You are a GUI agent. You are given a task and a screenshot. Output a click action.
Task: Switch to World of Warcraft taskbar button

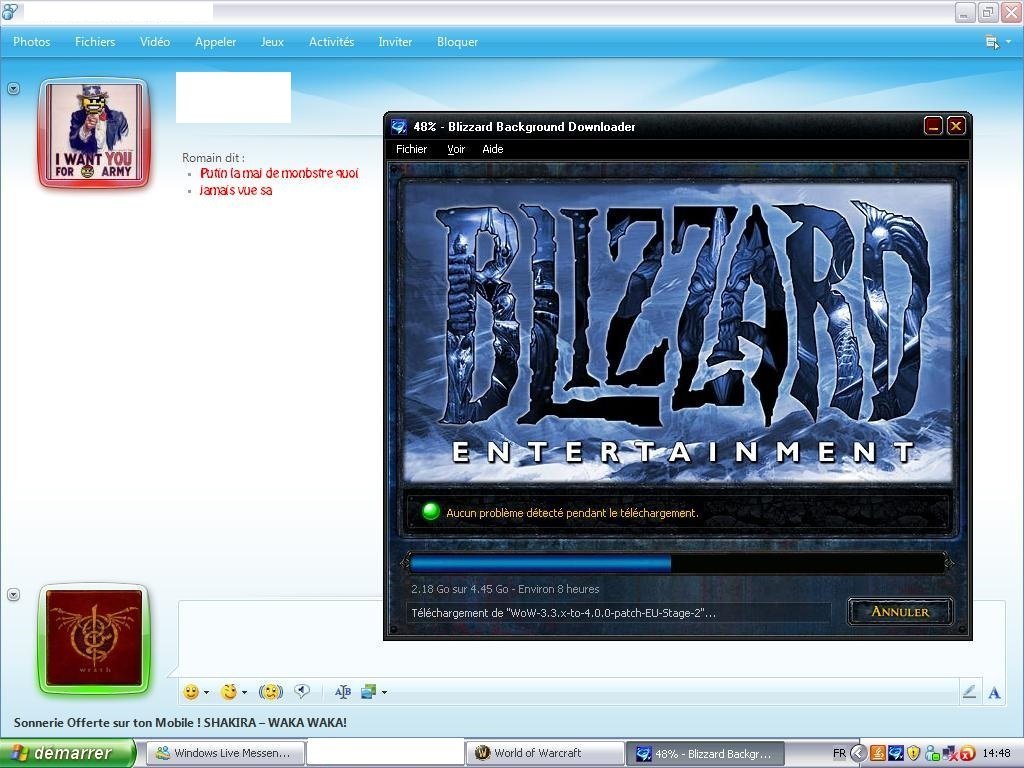point(545,753)
